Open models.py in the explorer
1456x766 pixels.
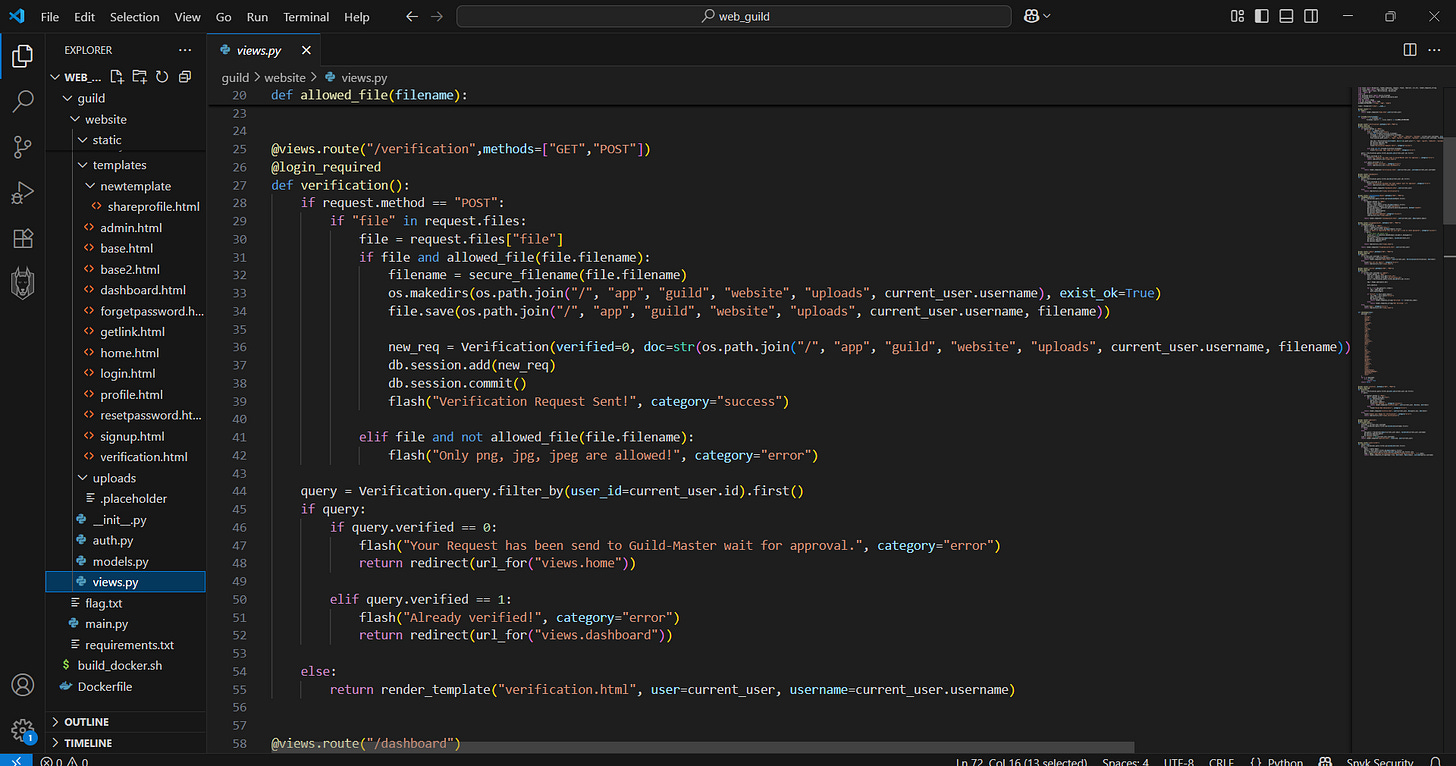click(120, 561)
